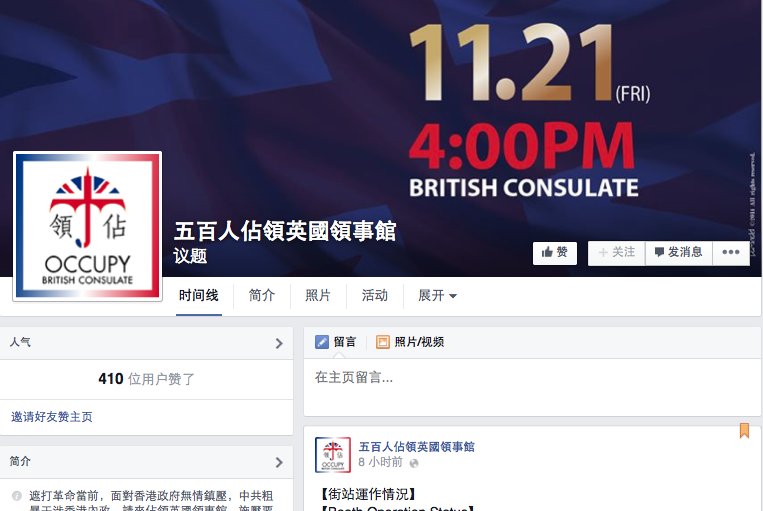This screenshot has height=511, width=763.
Task: Open the 照片 photos tab
Action: coord(318,295)
